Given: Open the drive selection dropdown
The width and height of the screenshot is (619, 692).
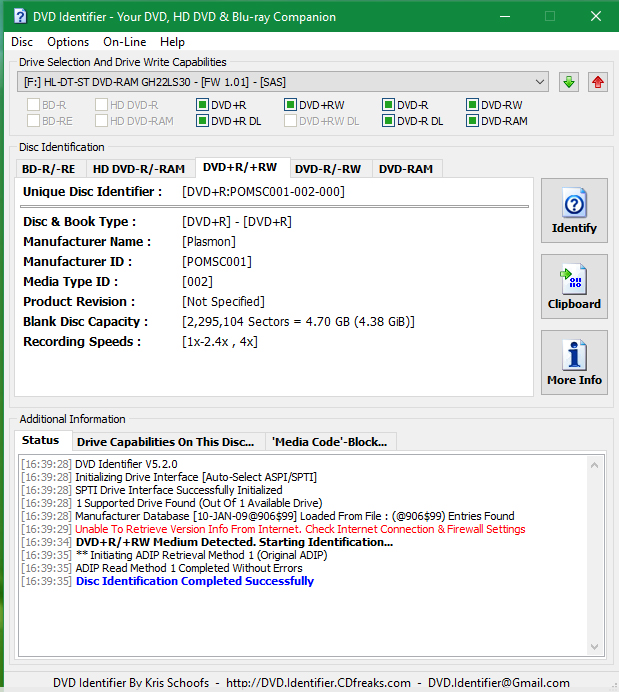Looking at the screenshot, I should point(283,82).
